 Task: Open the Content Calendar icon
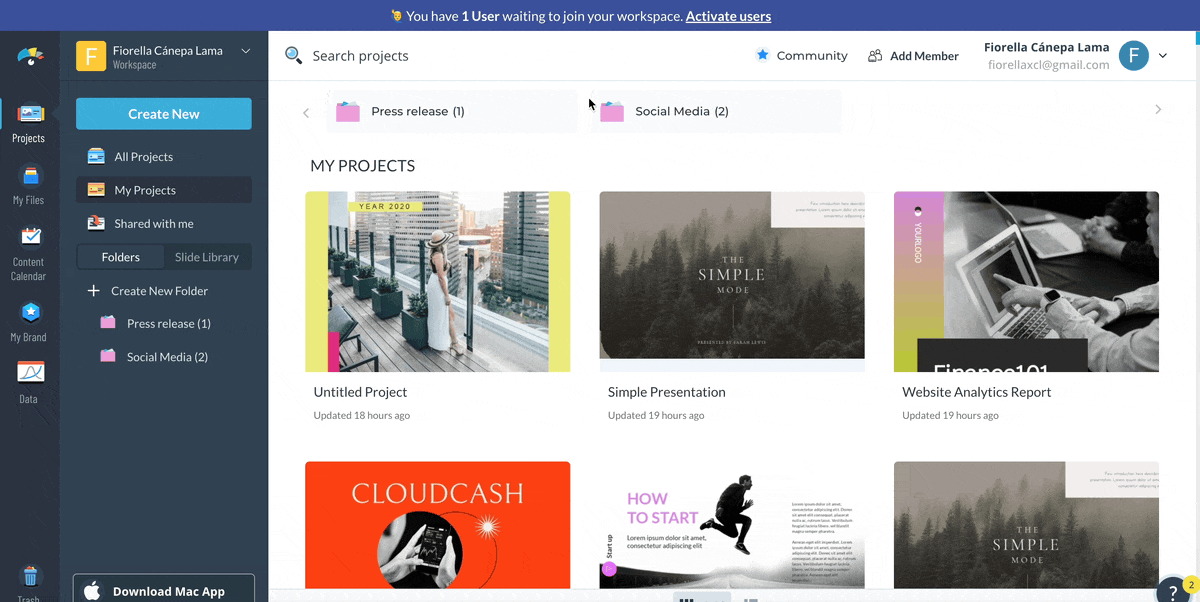30,238
